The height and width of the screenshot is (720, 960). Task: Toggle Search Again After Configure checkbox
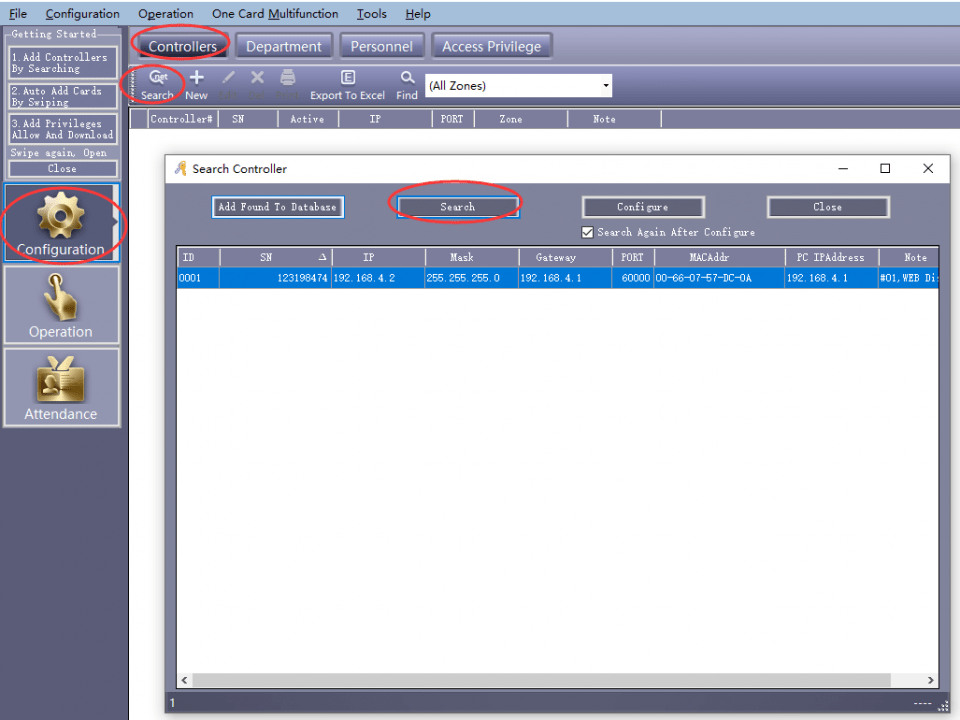588,232
